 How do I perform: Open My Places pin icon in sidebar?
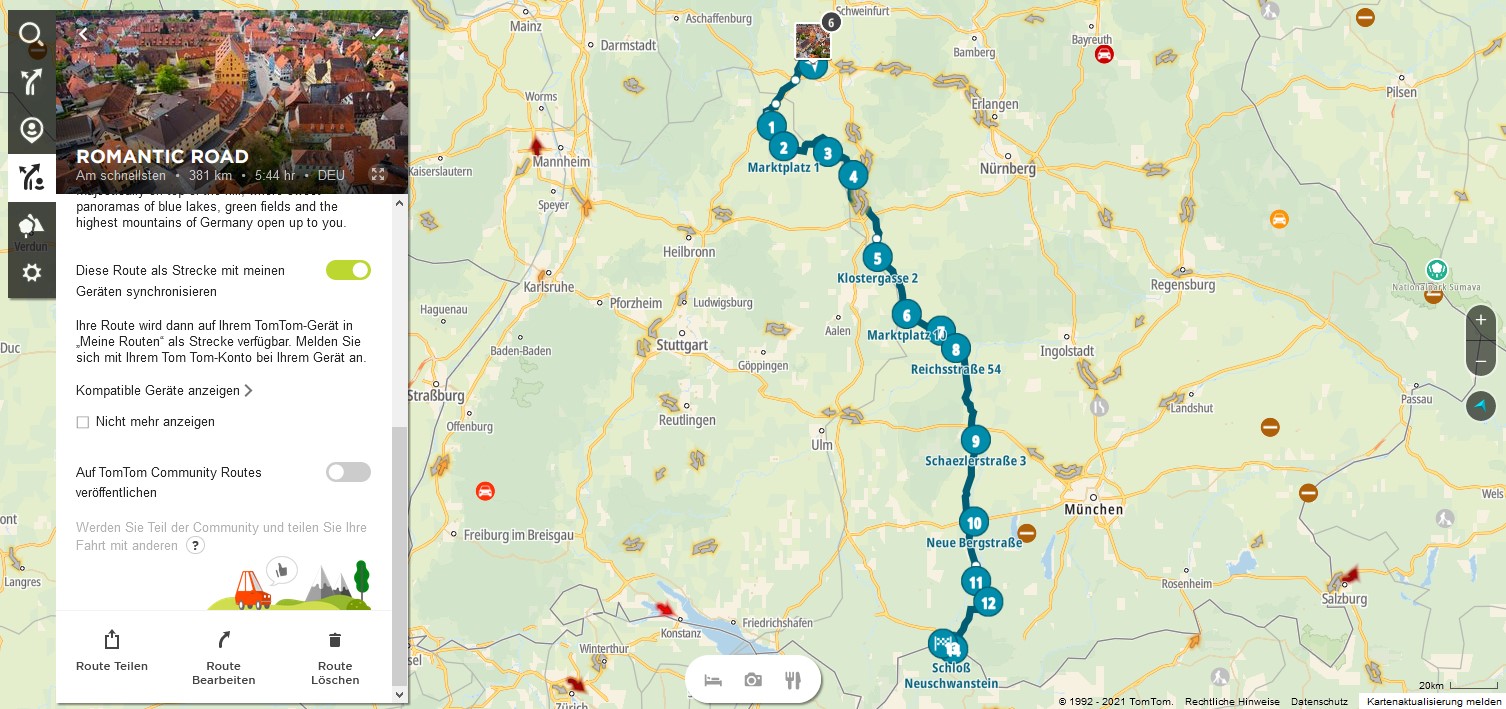click(x=31, y=130)
